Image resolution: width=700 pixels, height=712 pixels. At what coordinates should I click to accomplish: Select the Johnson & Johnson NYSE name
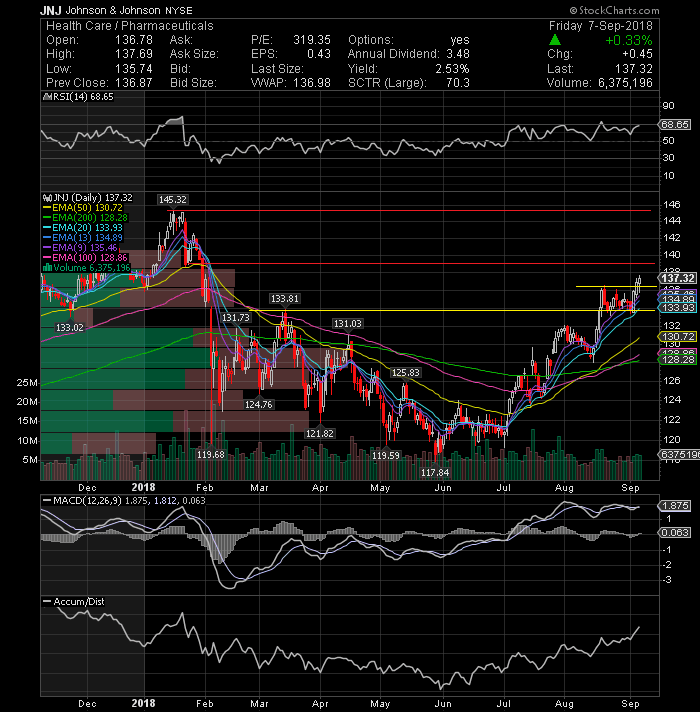pyautogui.click(x=129, y=10)
